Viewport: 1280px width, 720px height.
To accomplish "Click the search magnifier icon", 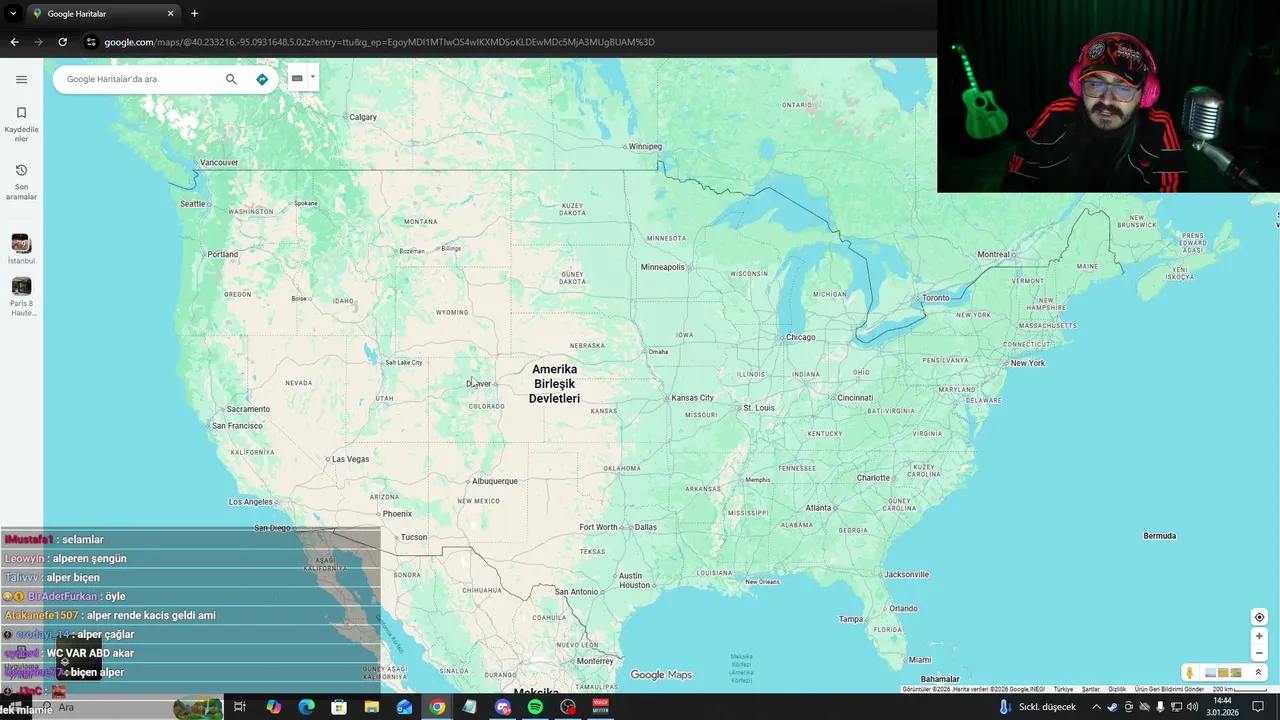I will click(231, 79).
